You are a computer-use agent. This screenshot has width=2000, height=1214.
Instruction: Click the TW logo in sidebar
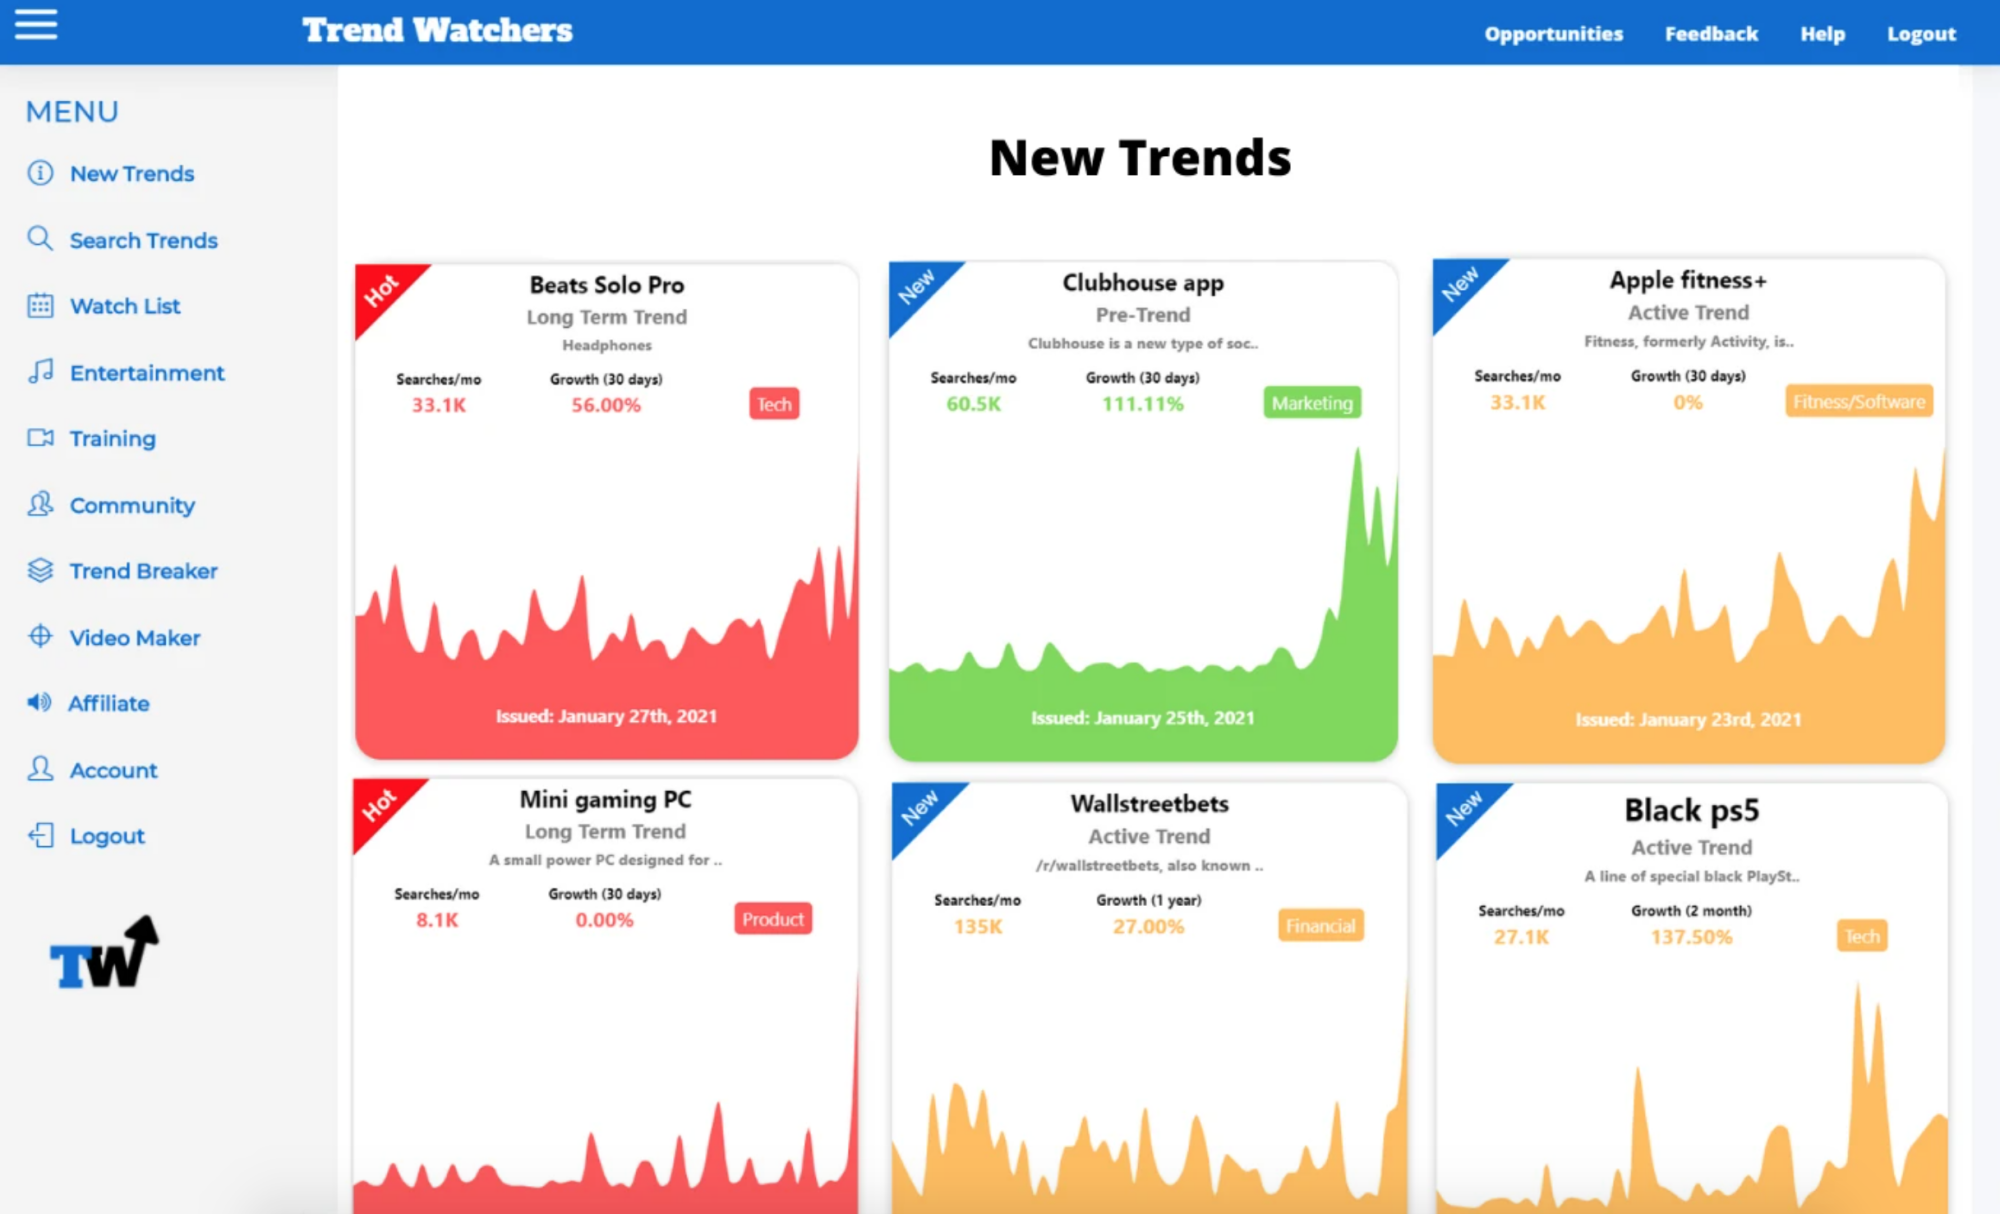tap(104, 953)
